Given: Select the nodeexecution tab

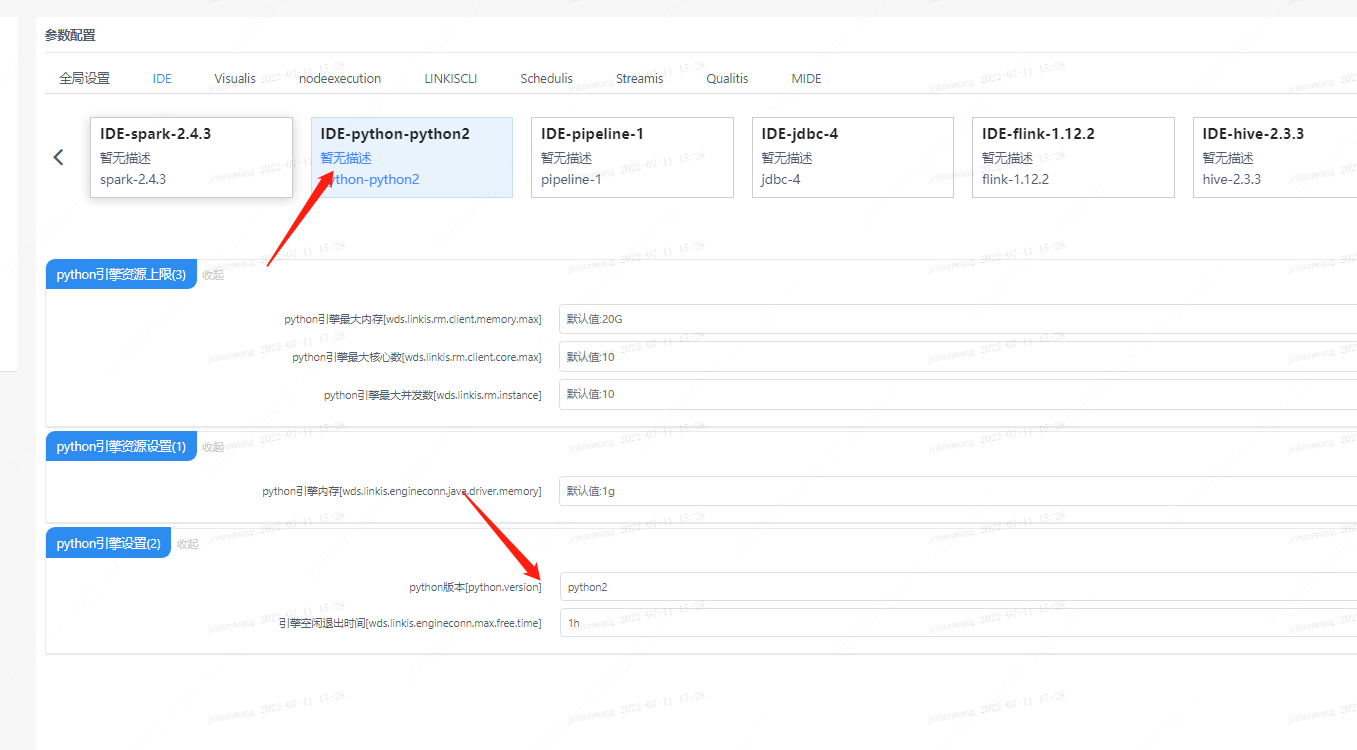Looking at the screenshot, I should (x=340, y=78).
